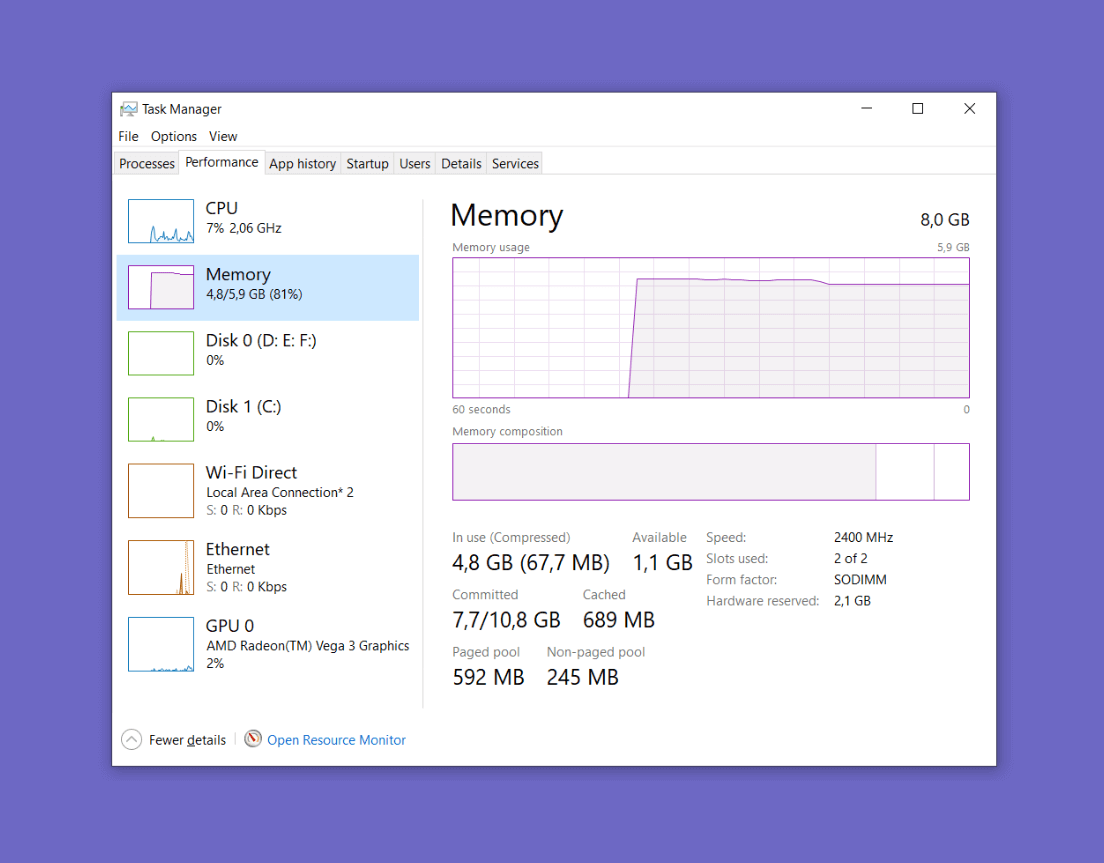Click the 'In use (Compressed)' label
The height and width of the screenshot is (863, 1104).
pos(511,537)
